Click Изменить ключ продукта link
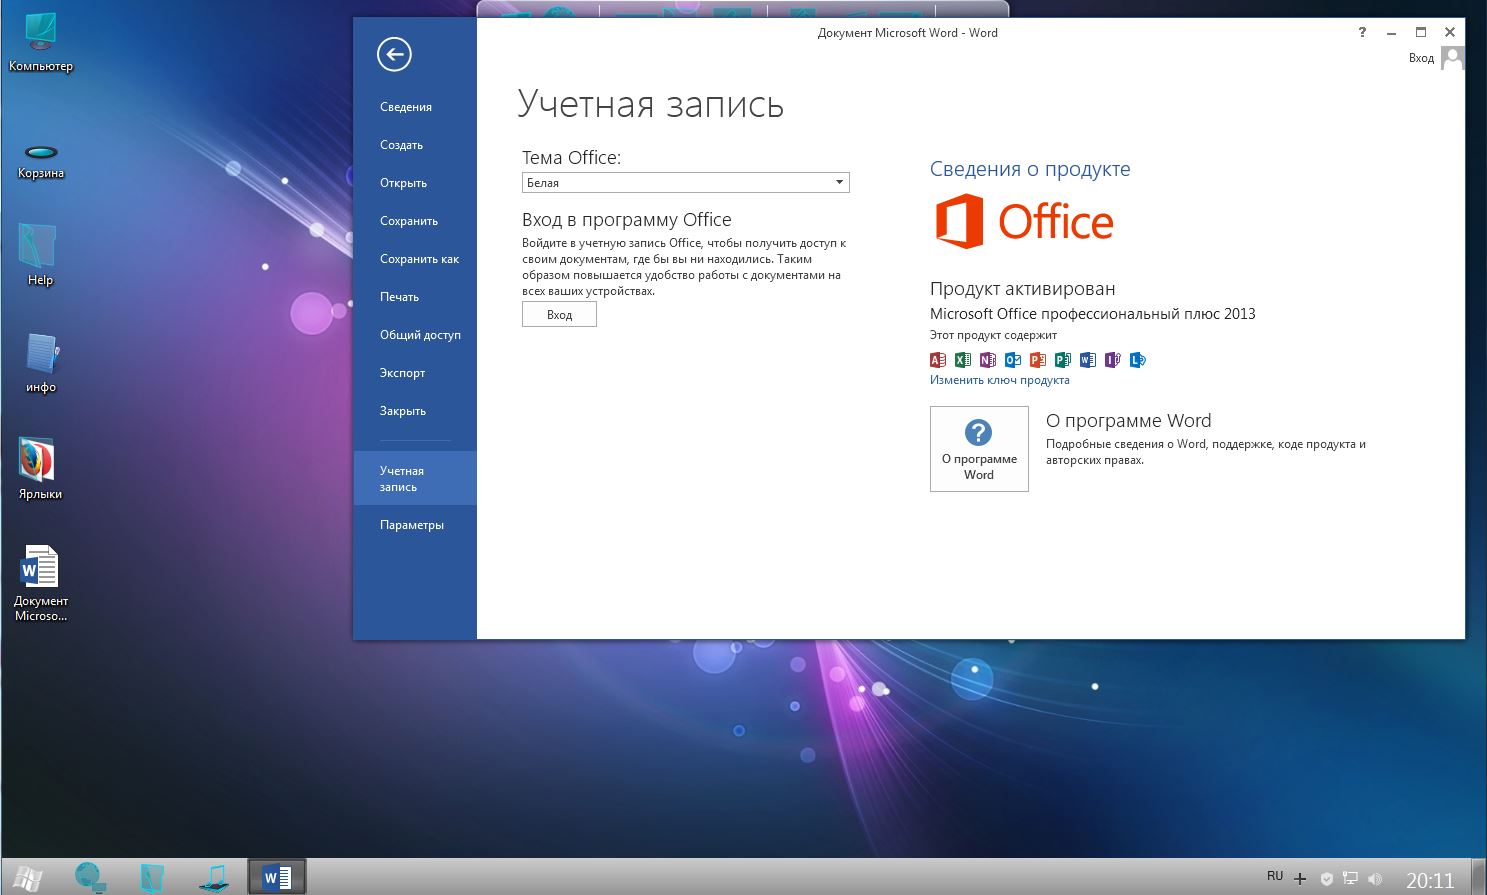The height and width of the screenshot is (895, 1487). point(999,380)
